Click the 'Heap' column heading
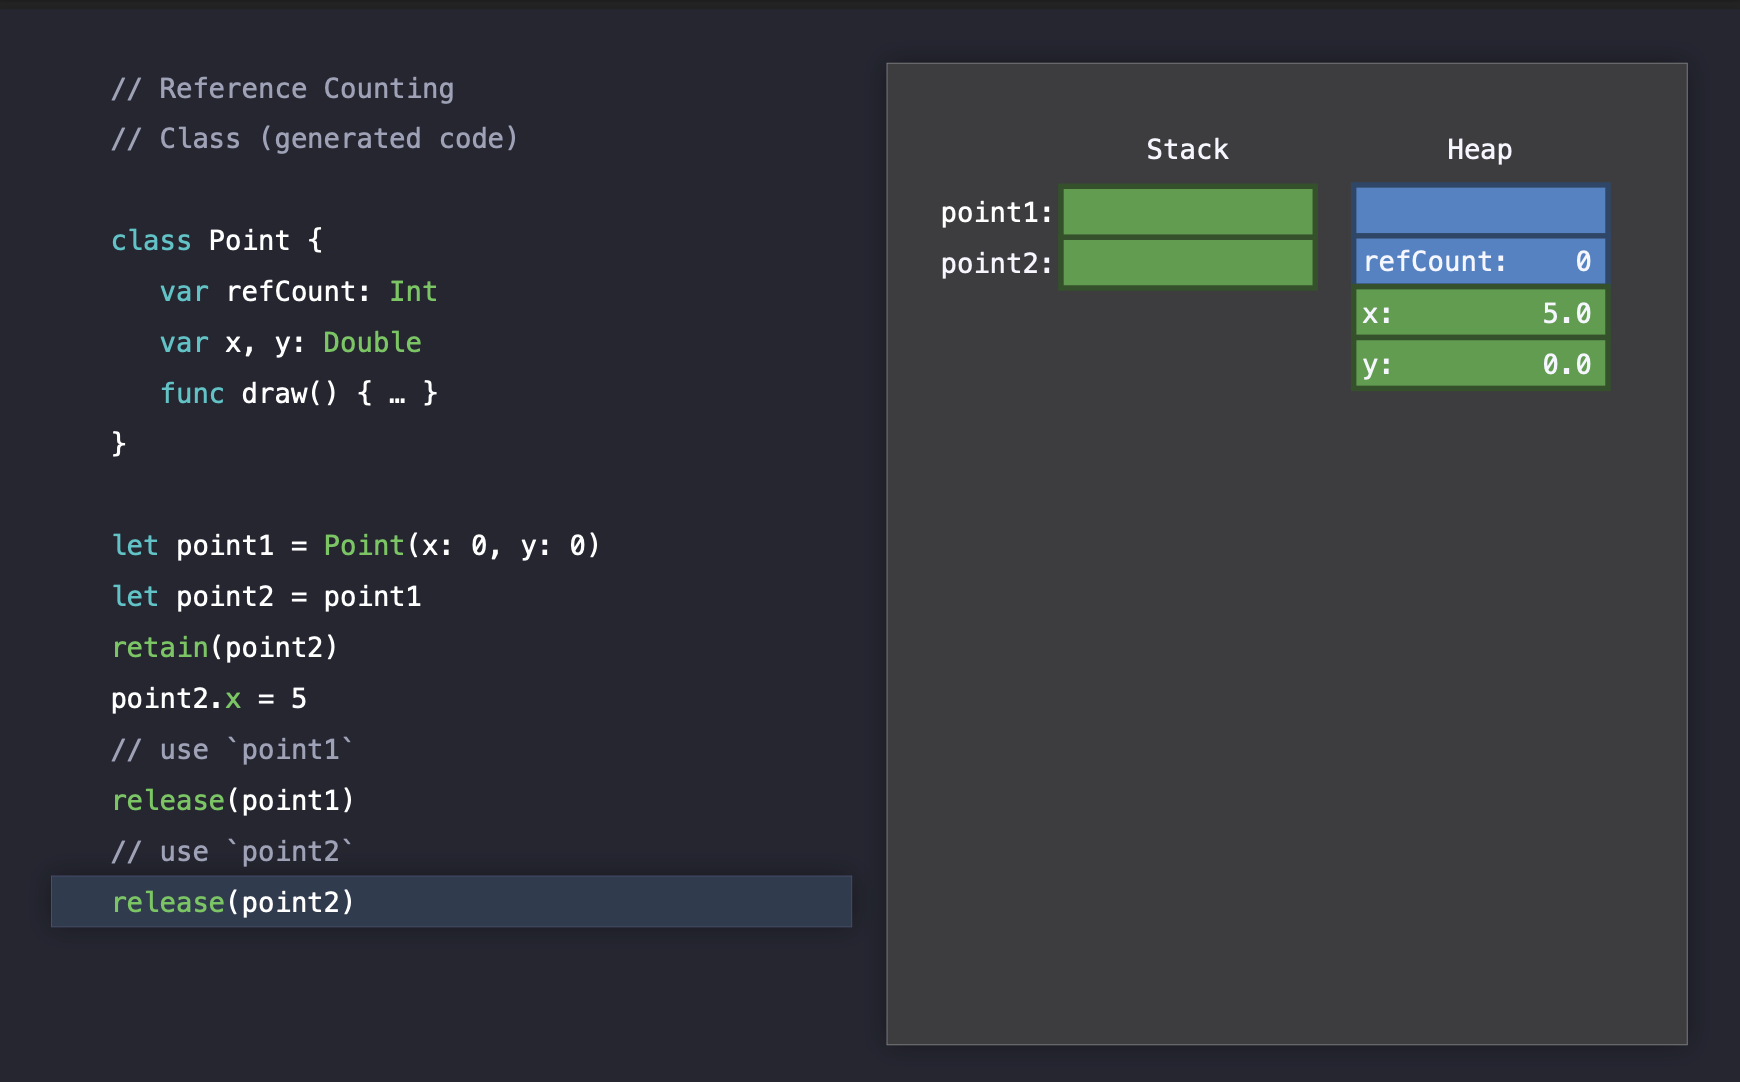The width and height of the screenshot is (1740, 1082). 1479,150
